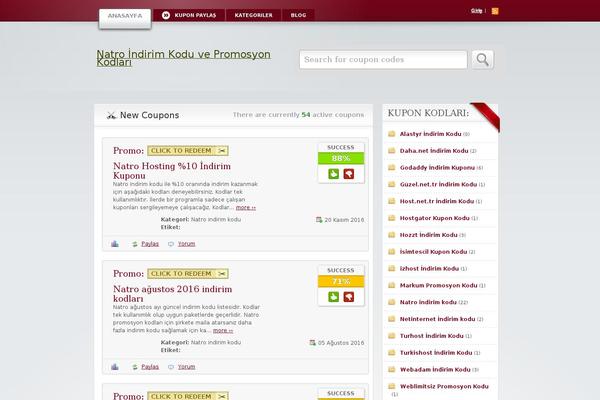Viewport: 600px width, 400px height.
Task: Open Netinternet İndirim kodu category
Action: point(438,319)
